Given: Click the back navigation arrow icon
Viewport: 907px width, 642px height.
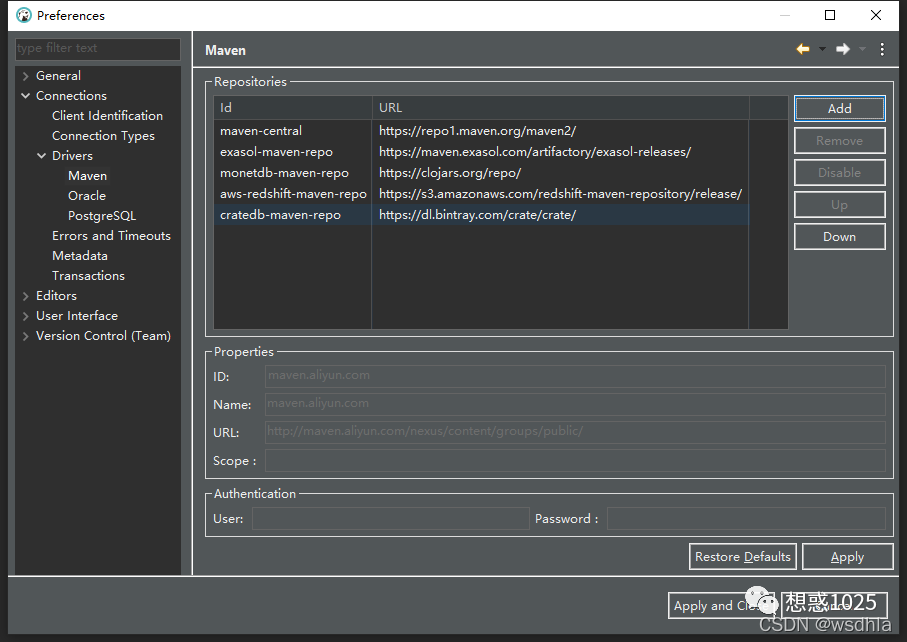Looking at the screenshot, I should (x=803, y=49).
